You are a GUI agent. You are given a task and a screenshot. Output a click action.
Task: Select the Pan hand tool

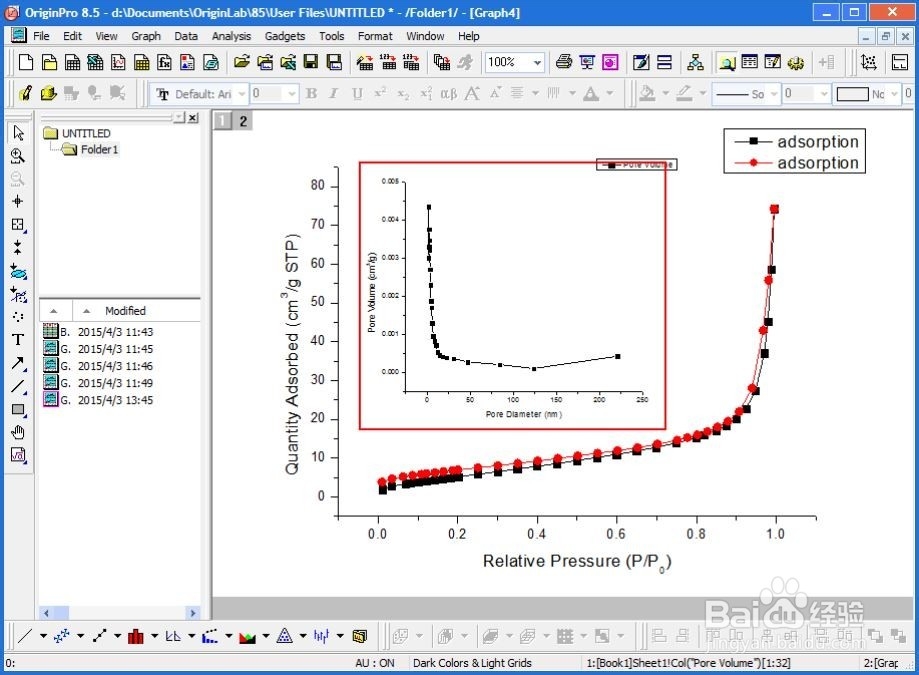18,432
